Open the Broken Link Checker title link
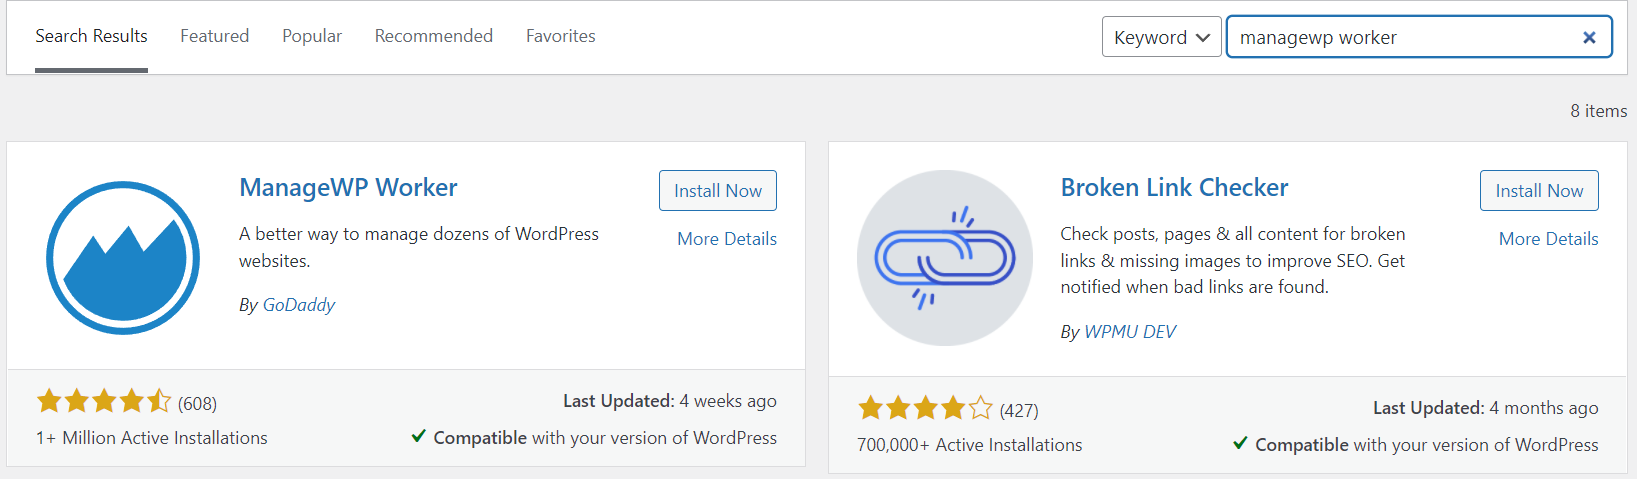The height and width of the screenshot is (479, 1637). 1174,188
